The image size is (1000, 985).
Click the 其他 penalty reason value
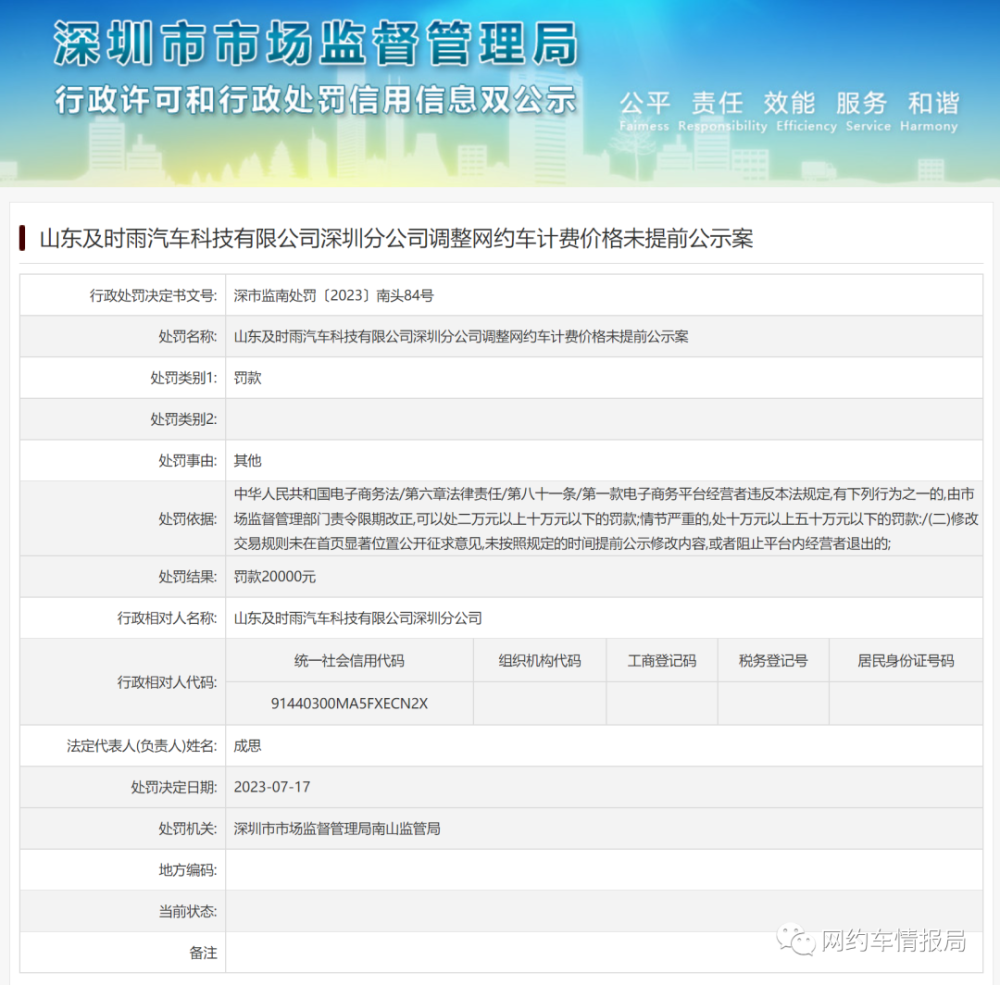point(247,461)
